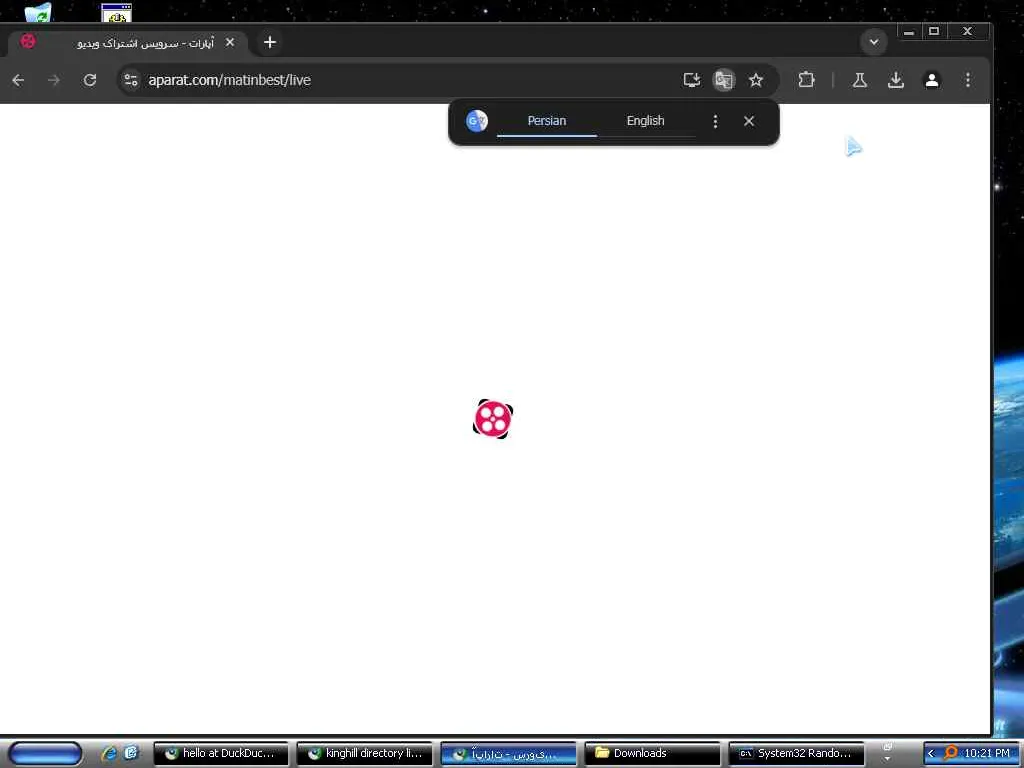Reload the Aparat page
This screenshot has height=768, width=1024.
90,80
